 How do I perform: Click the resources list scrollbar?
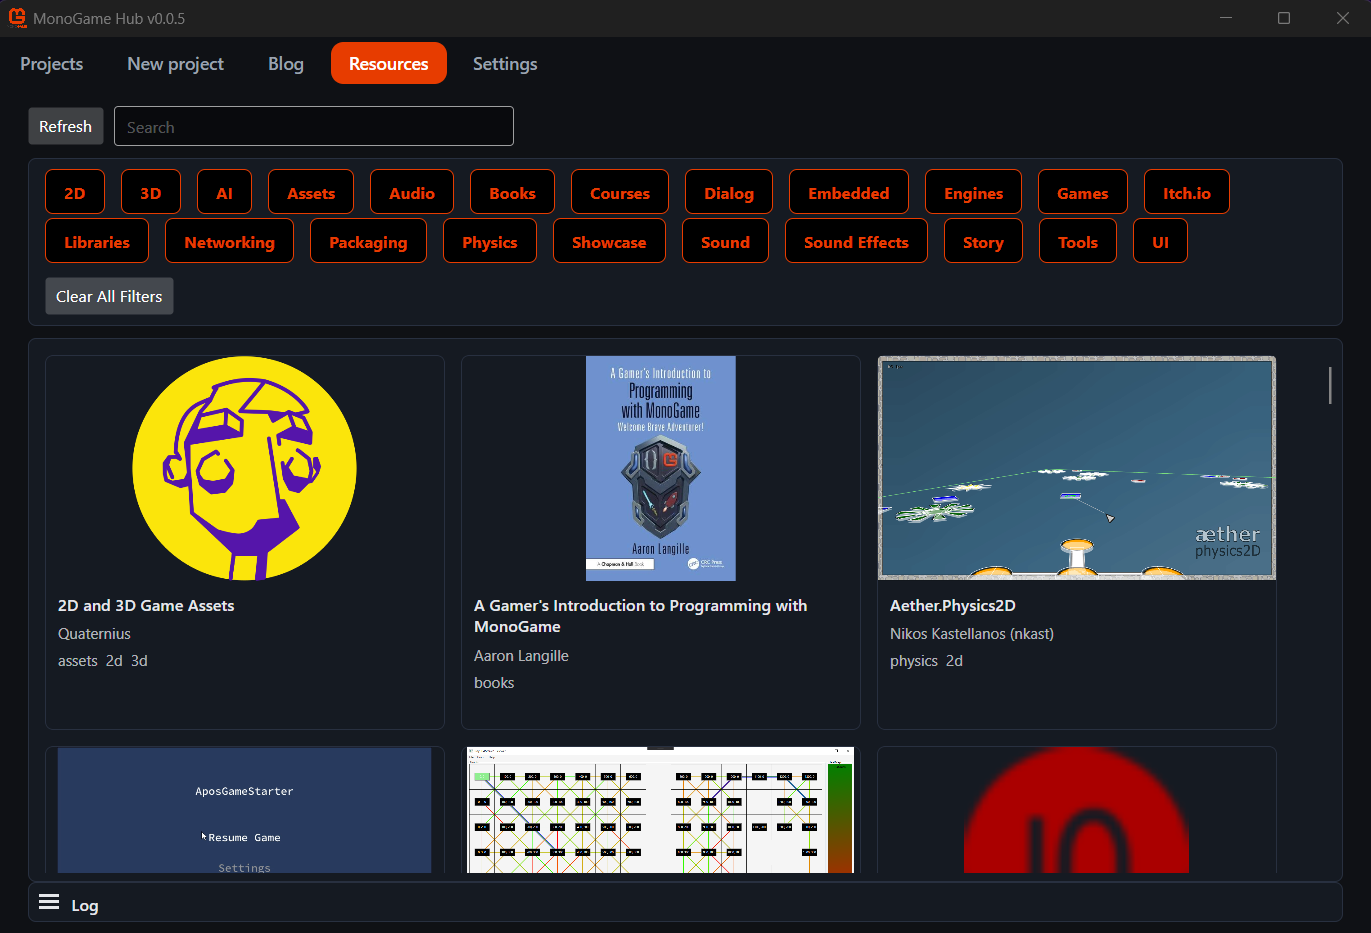[x=1330, y=385]
